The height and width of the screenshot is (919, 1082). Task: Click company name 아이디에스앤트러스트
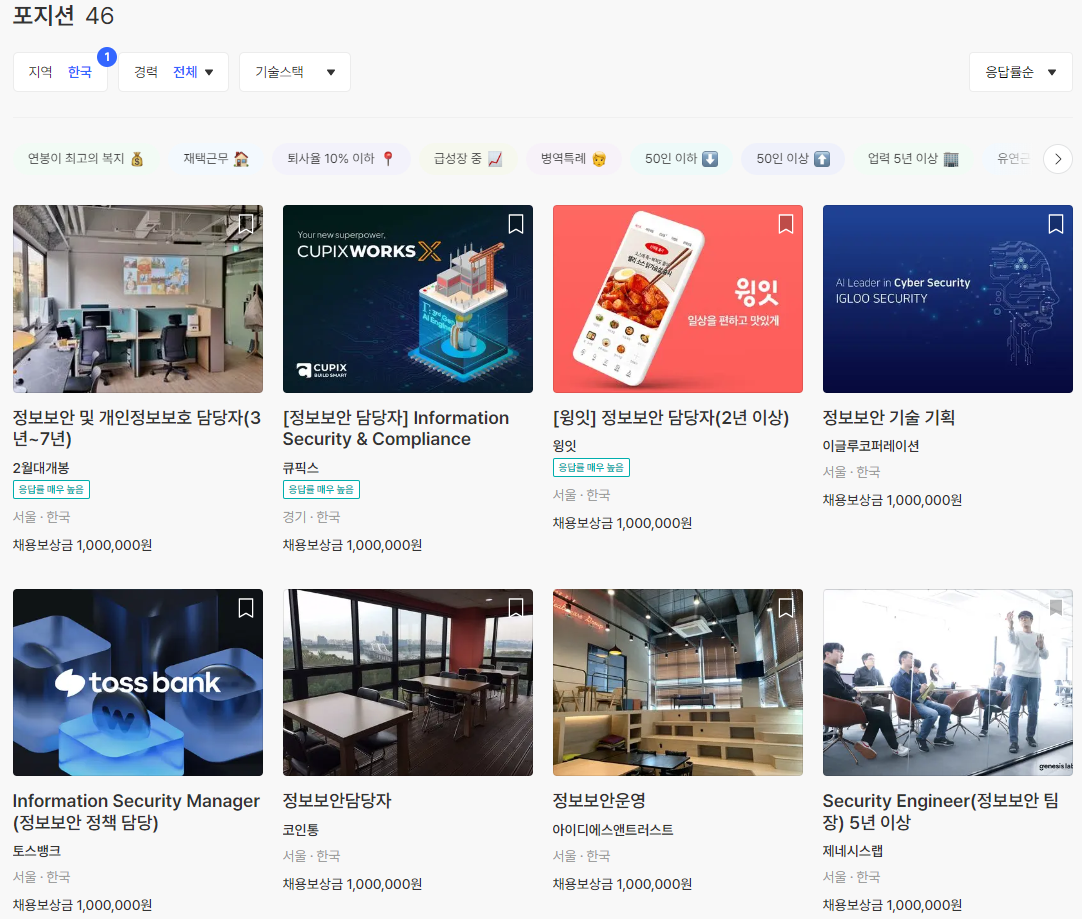pyautogui.click(x=613, y=829)
